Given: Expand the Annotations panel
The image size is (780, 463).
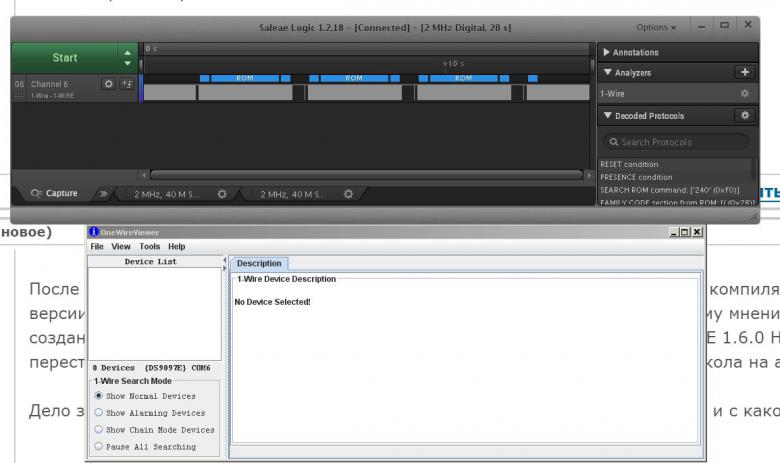Looking at the screenshot, I should [606, 52].
